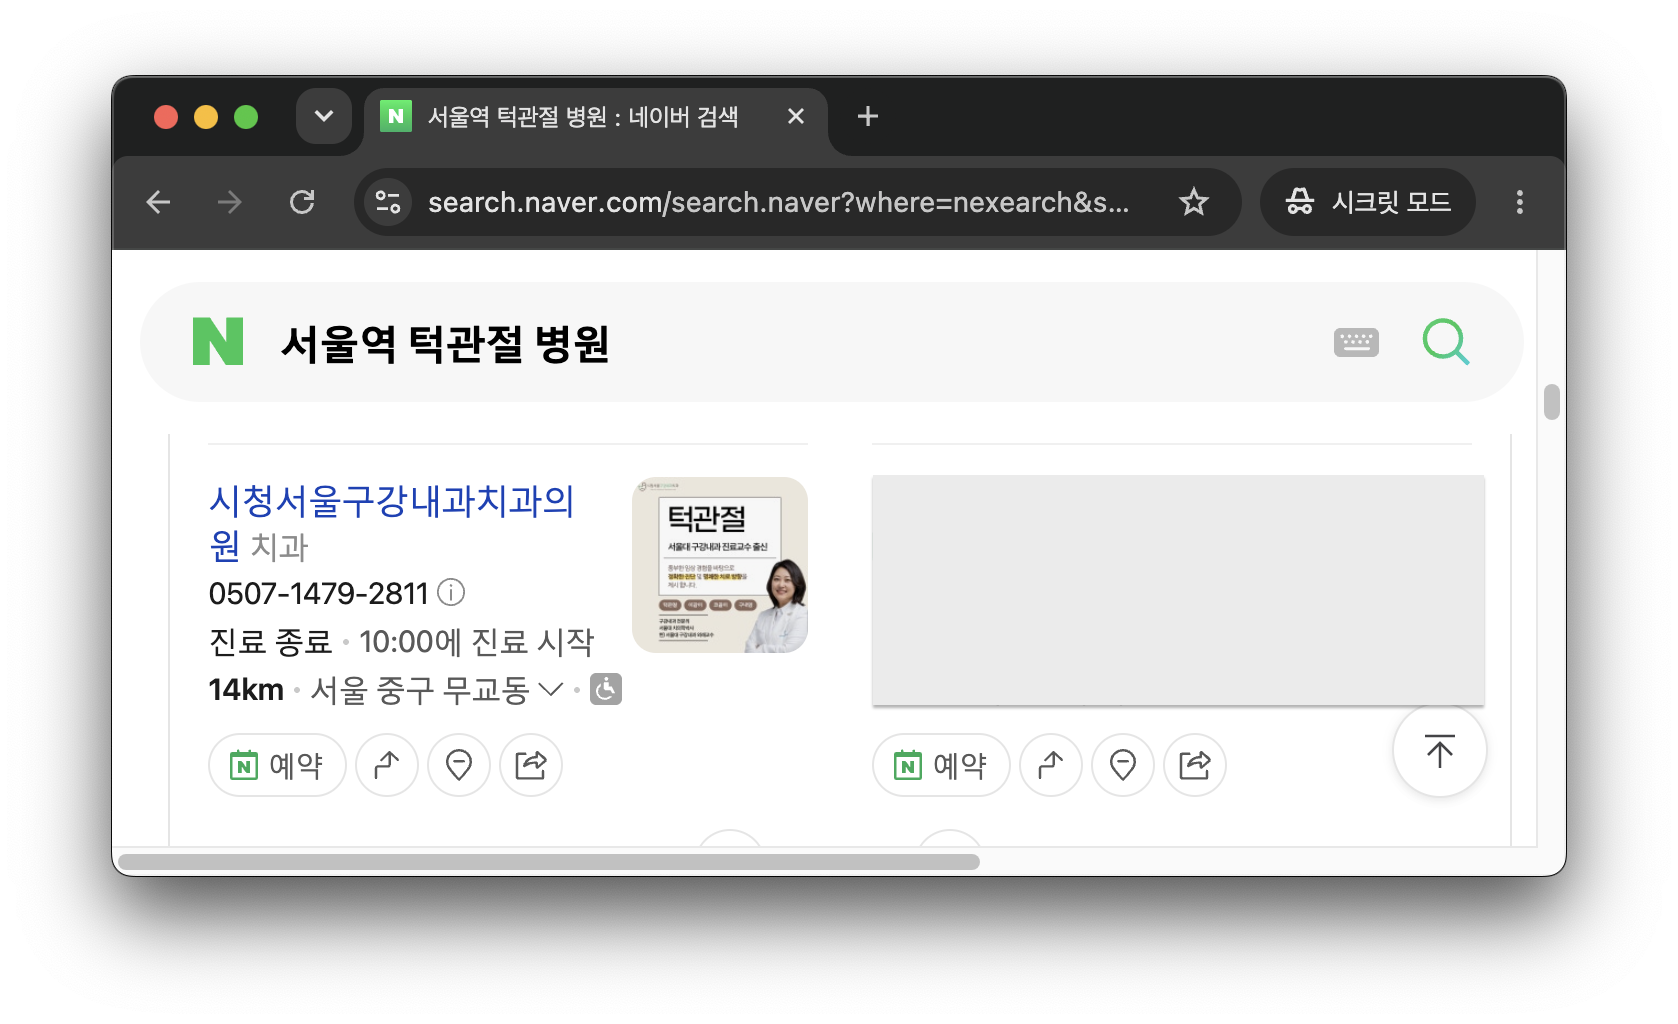Image resolution: width=1678 pixels, height=1024 pixels.
Task: Open site information icon in the address bar
Action: (388, 202)
